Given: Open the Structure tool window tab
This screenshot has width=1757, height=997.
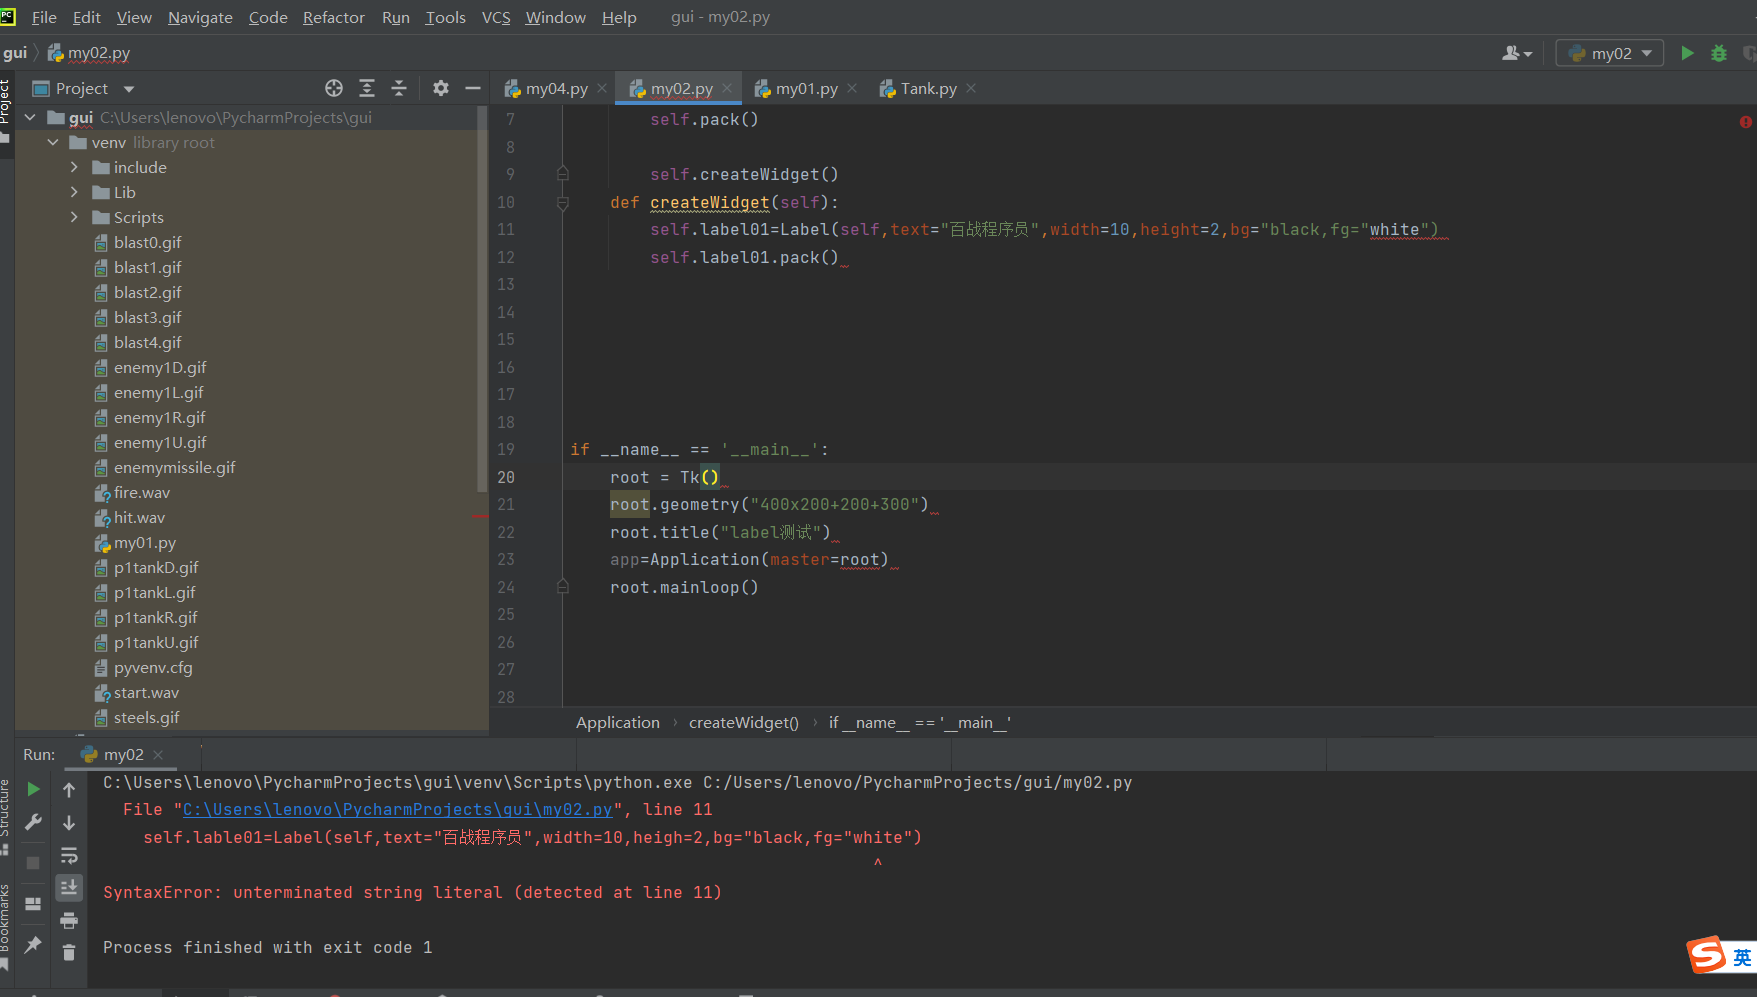Looking at the screenshot, I should pyautogui.click(x=6, y=815).
